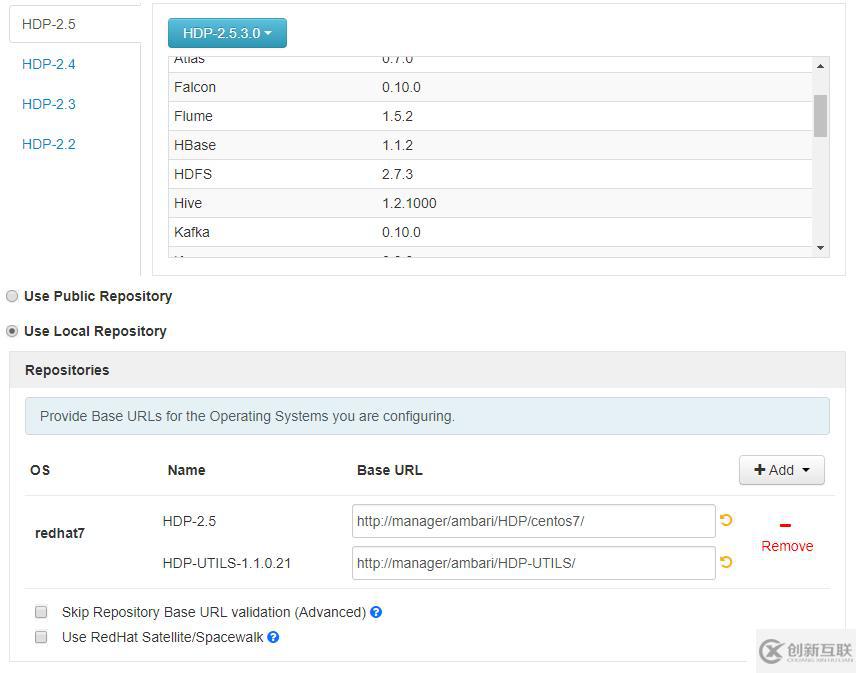
Task: Select the Kafka service row
Action: [490, 232]
